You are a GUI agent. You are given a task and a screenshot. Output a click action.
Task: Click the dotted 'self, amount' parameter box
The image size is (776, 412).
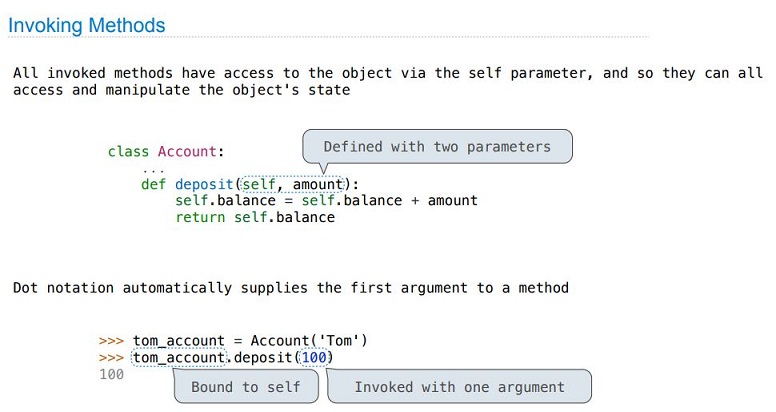pos(292,184)
